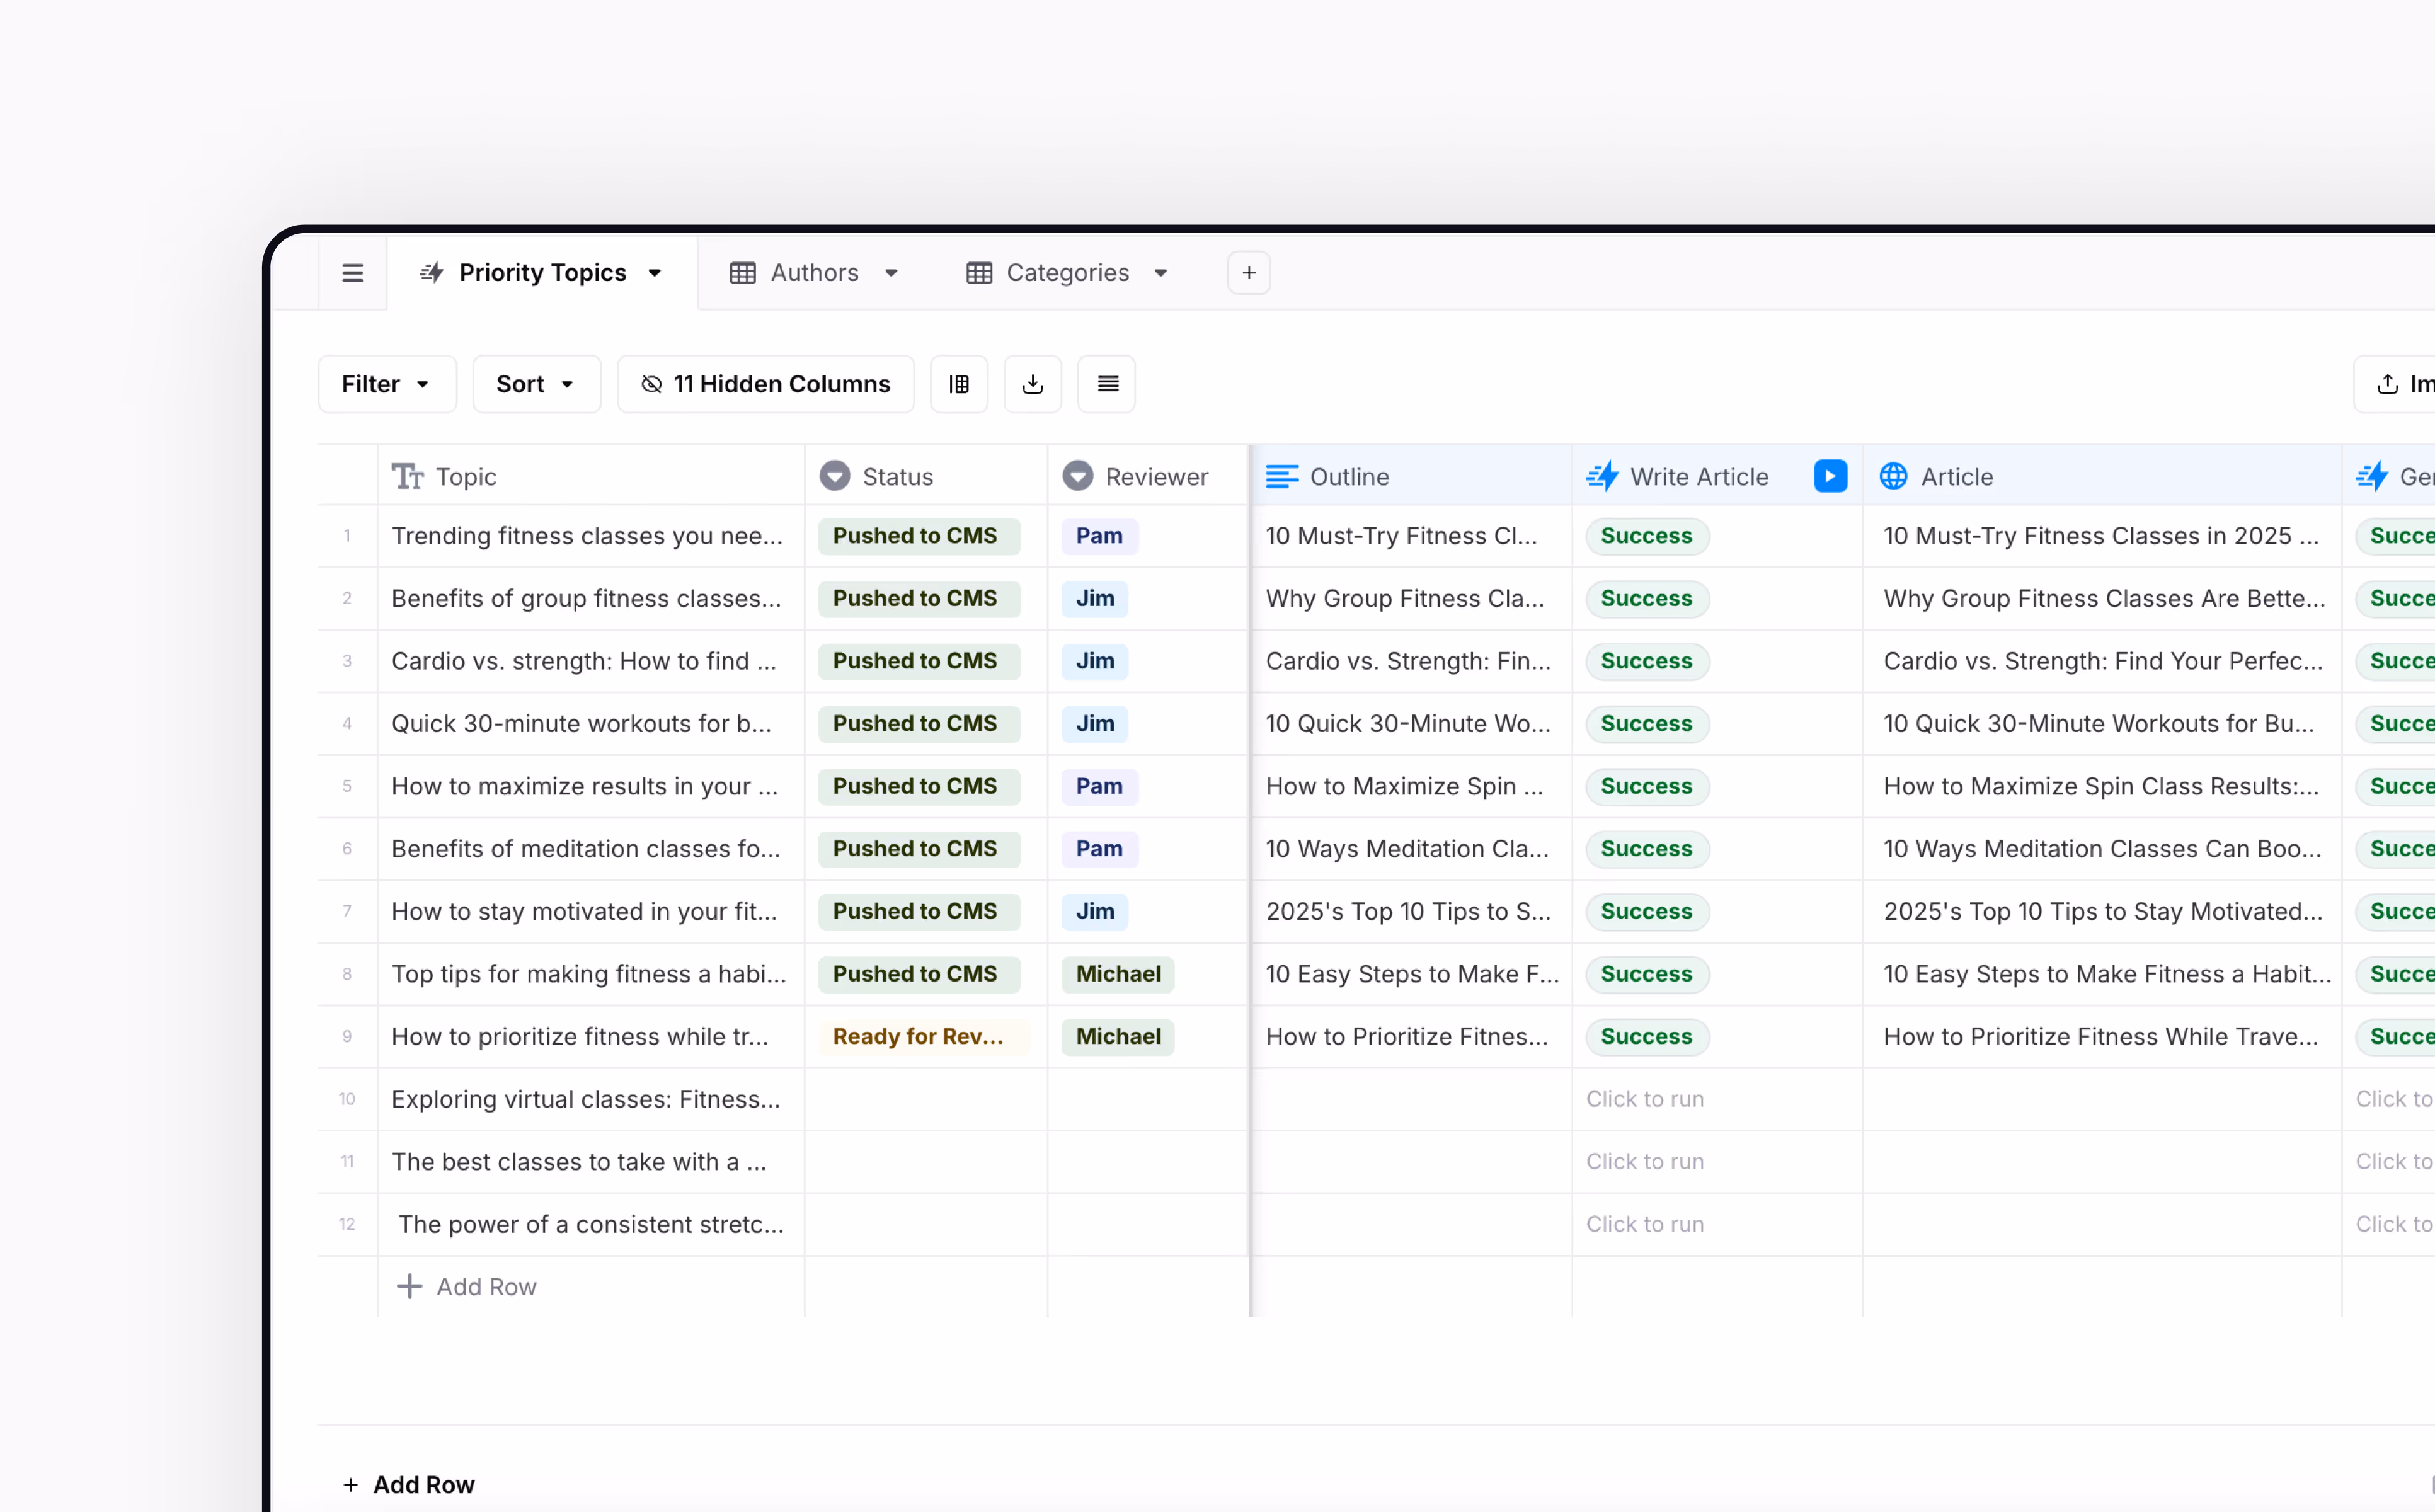This screenshot has width=2435, height=1512.
Task: Open reviewer Pam cell in row 1
Action: [x=1099, y=536]
